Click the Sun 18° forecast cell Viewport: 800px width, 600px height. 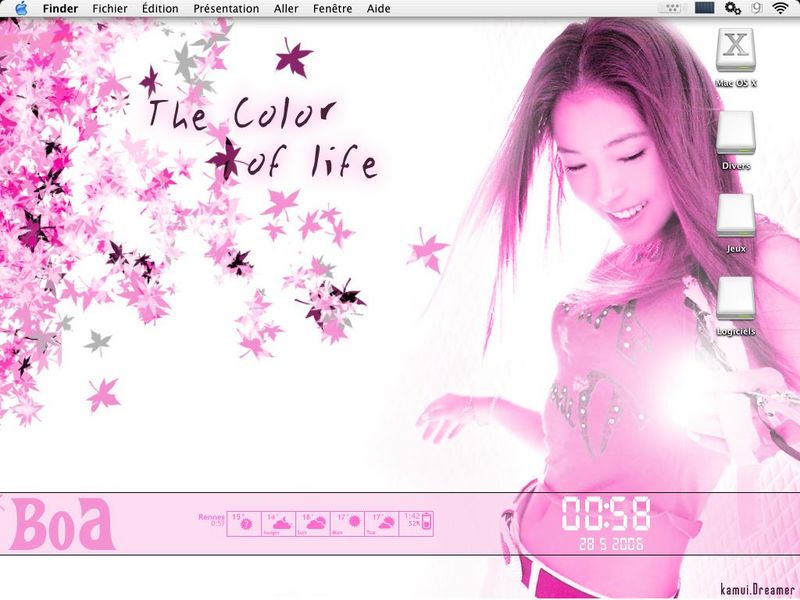[313, 523]
